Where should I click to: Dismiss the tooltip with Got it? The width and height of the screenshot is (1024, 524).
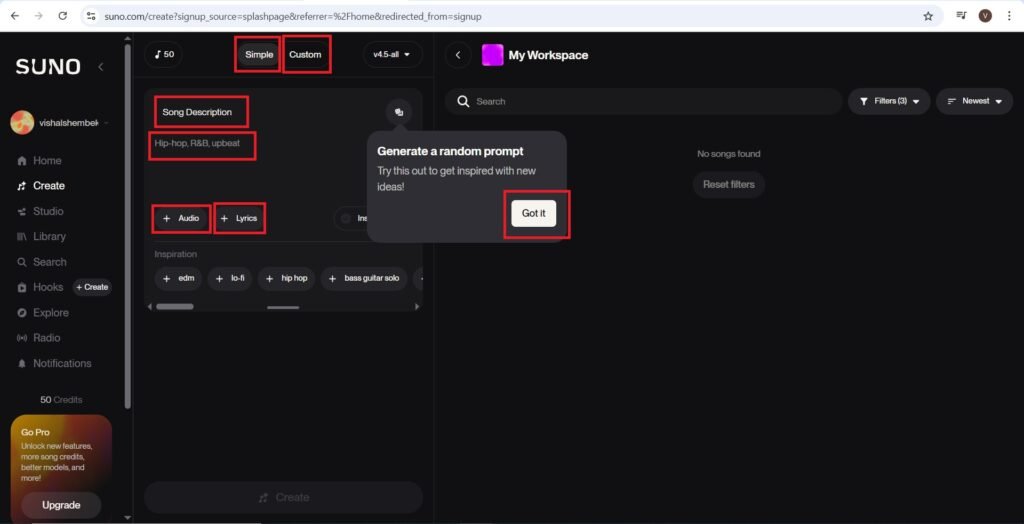(534, 214)
